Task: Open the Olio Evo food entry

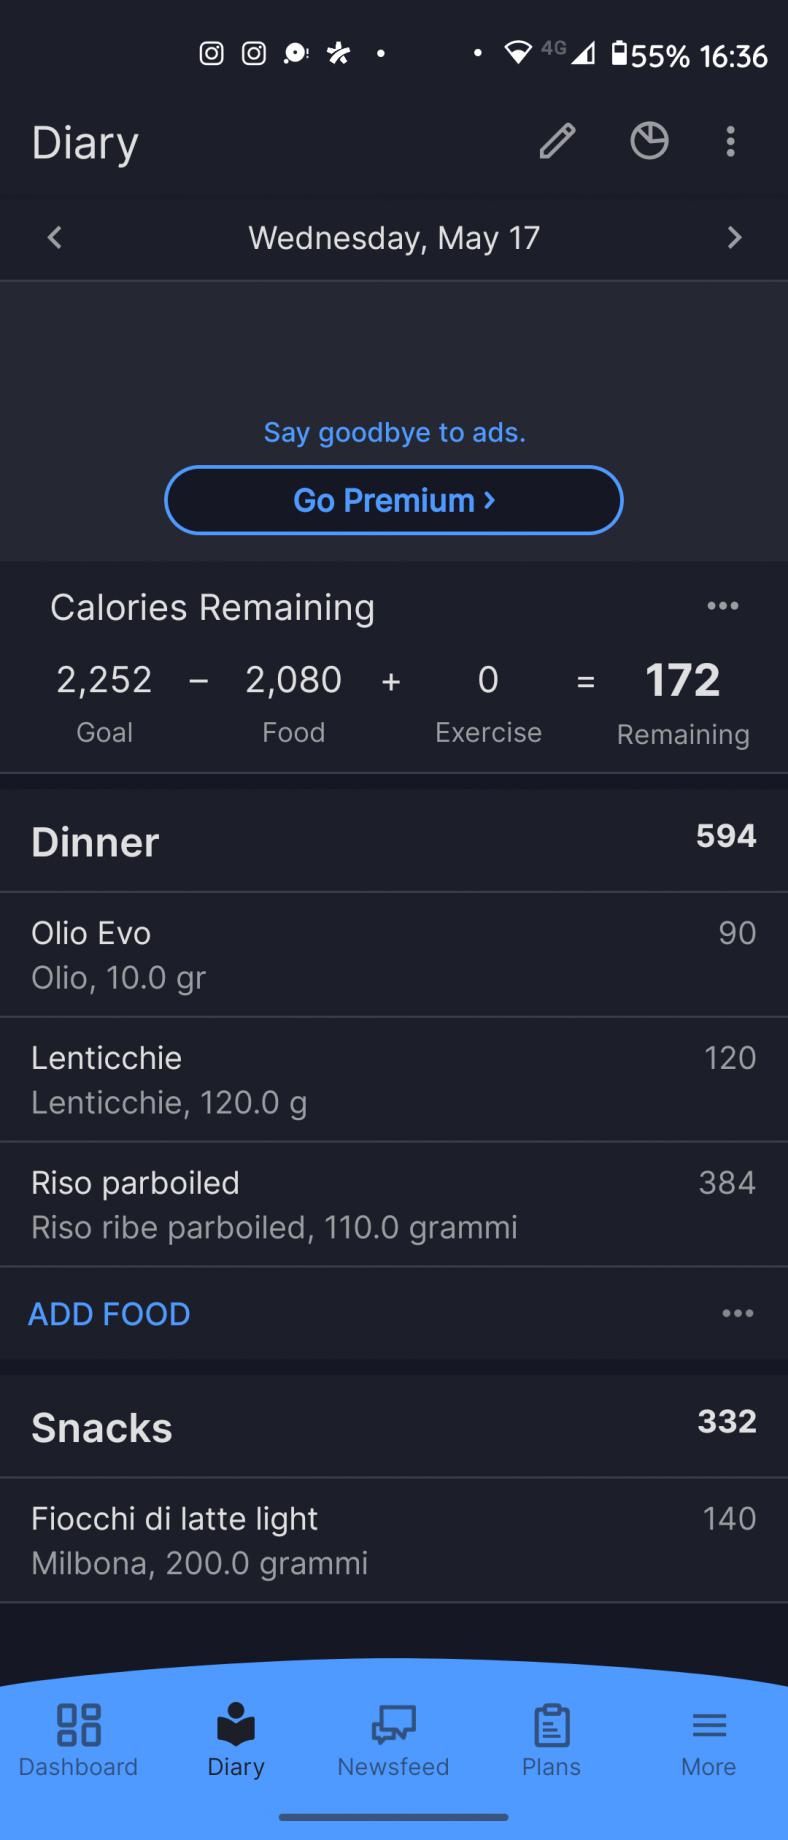Action: click(394, 955)
